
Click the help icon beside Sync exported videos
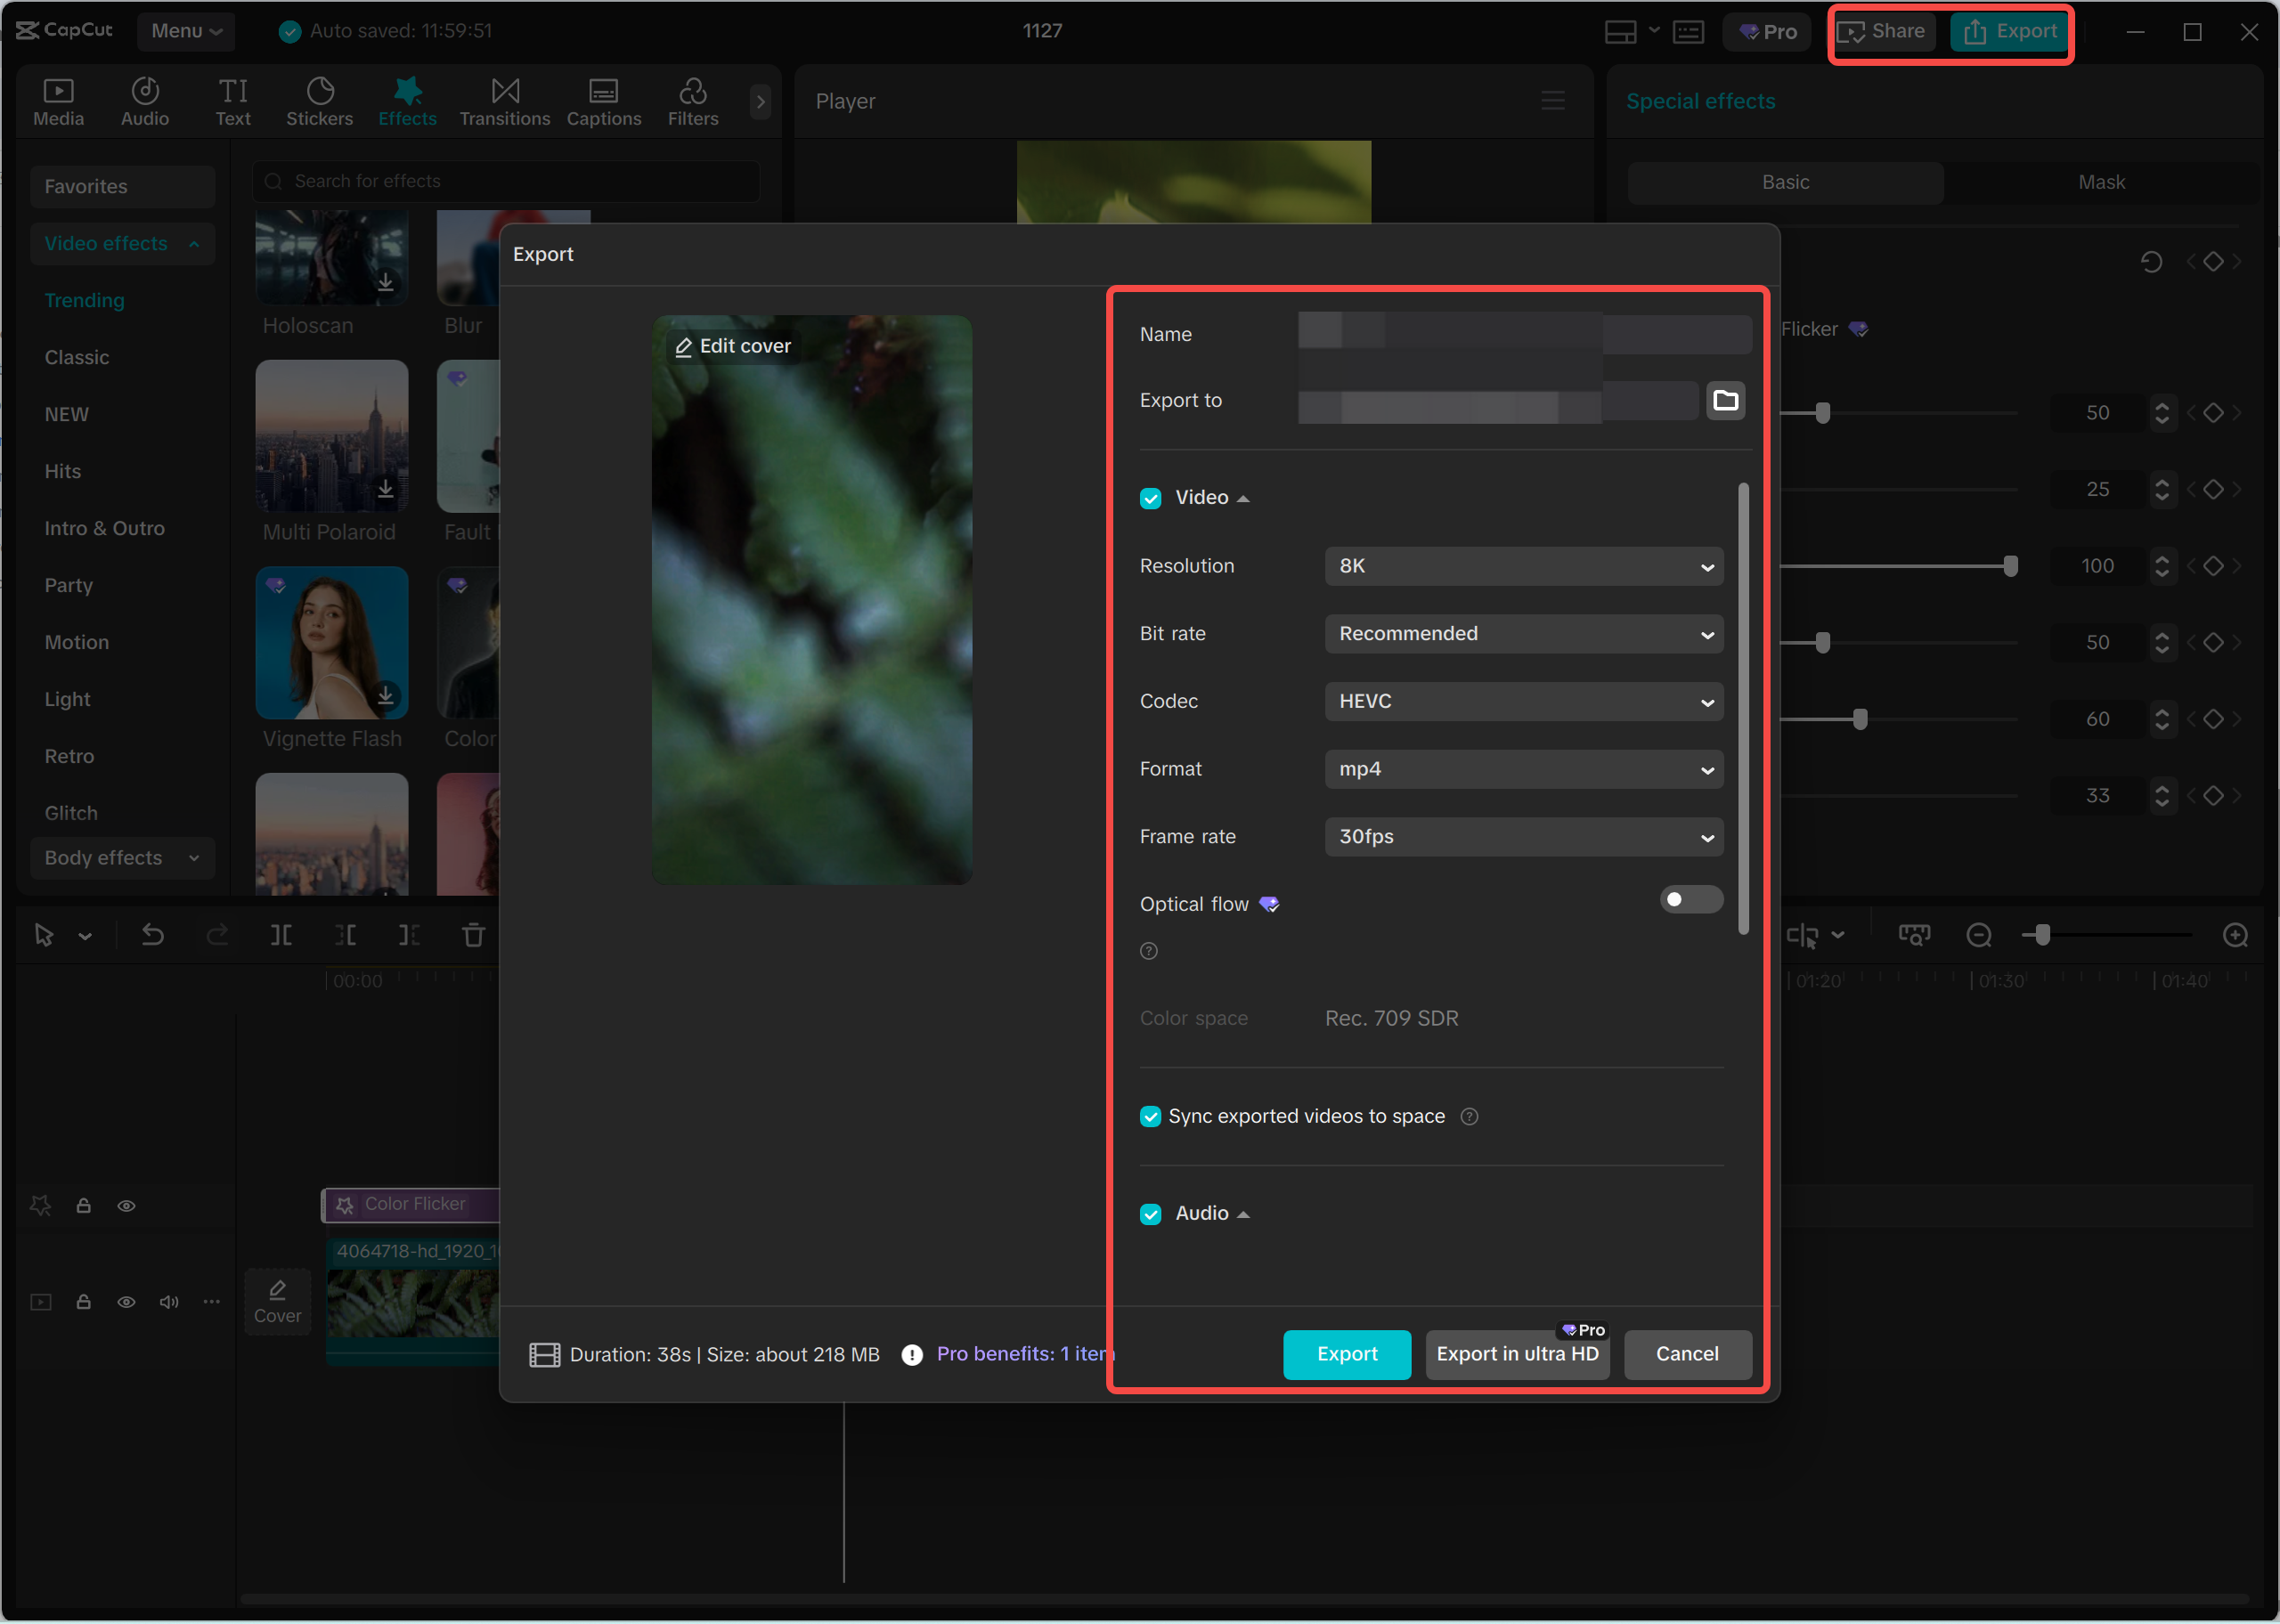(x=1469, y=1117)
